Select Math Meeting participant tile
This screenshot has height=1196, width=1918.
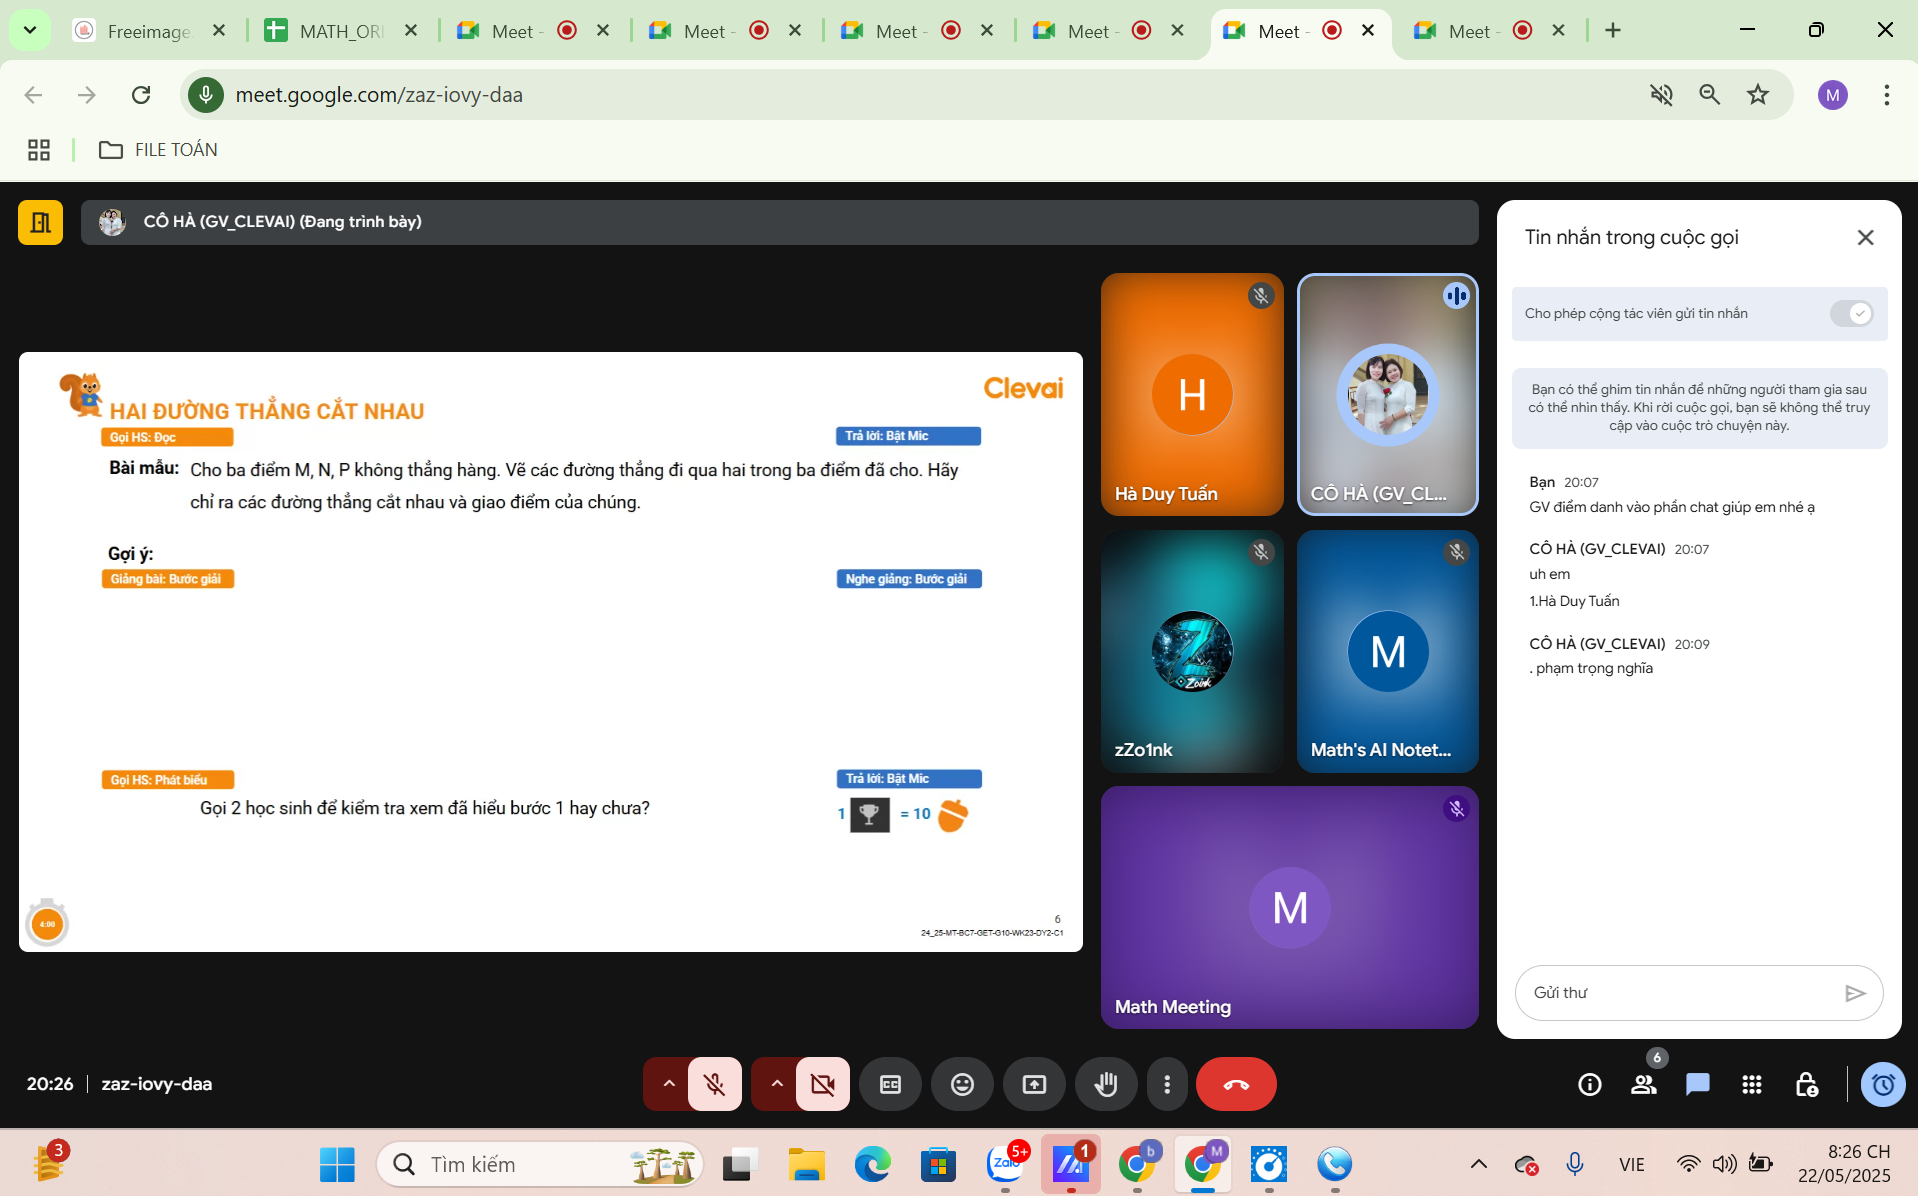pos(1290,907)
